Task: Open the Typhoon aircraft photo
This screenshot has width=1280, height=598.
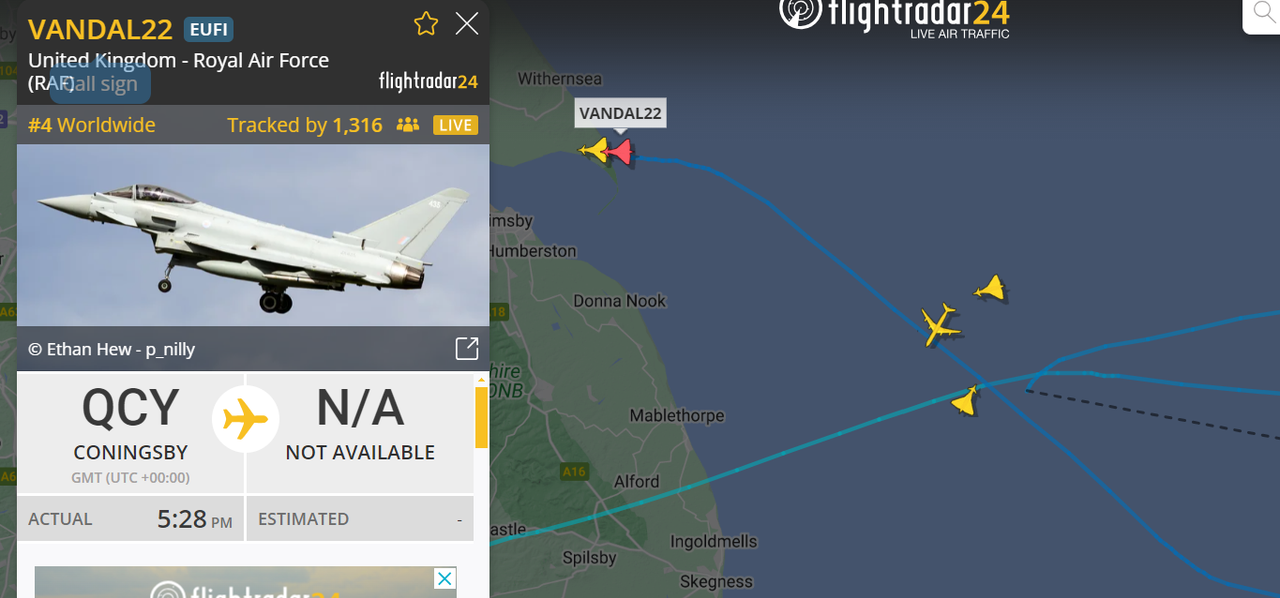Action: (x=253, y=235)
